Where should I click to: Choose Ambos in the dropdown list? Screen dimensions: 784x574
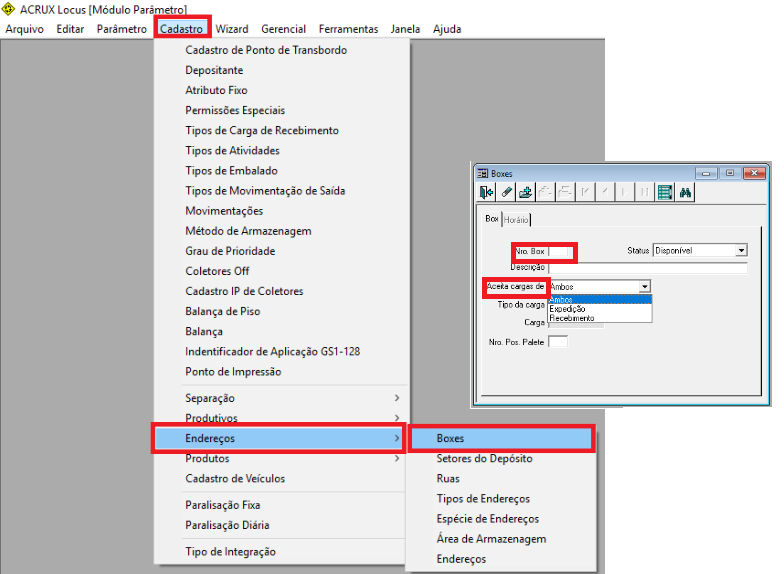pos(600,300)
